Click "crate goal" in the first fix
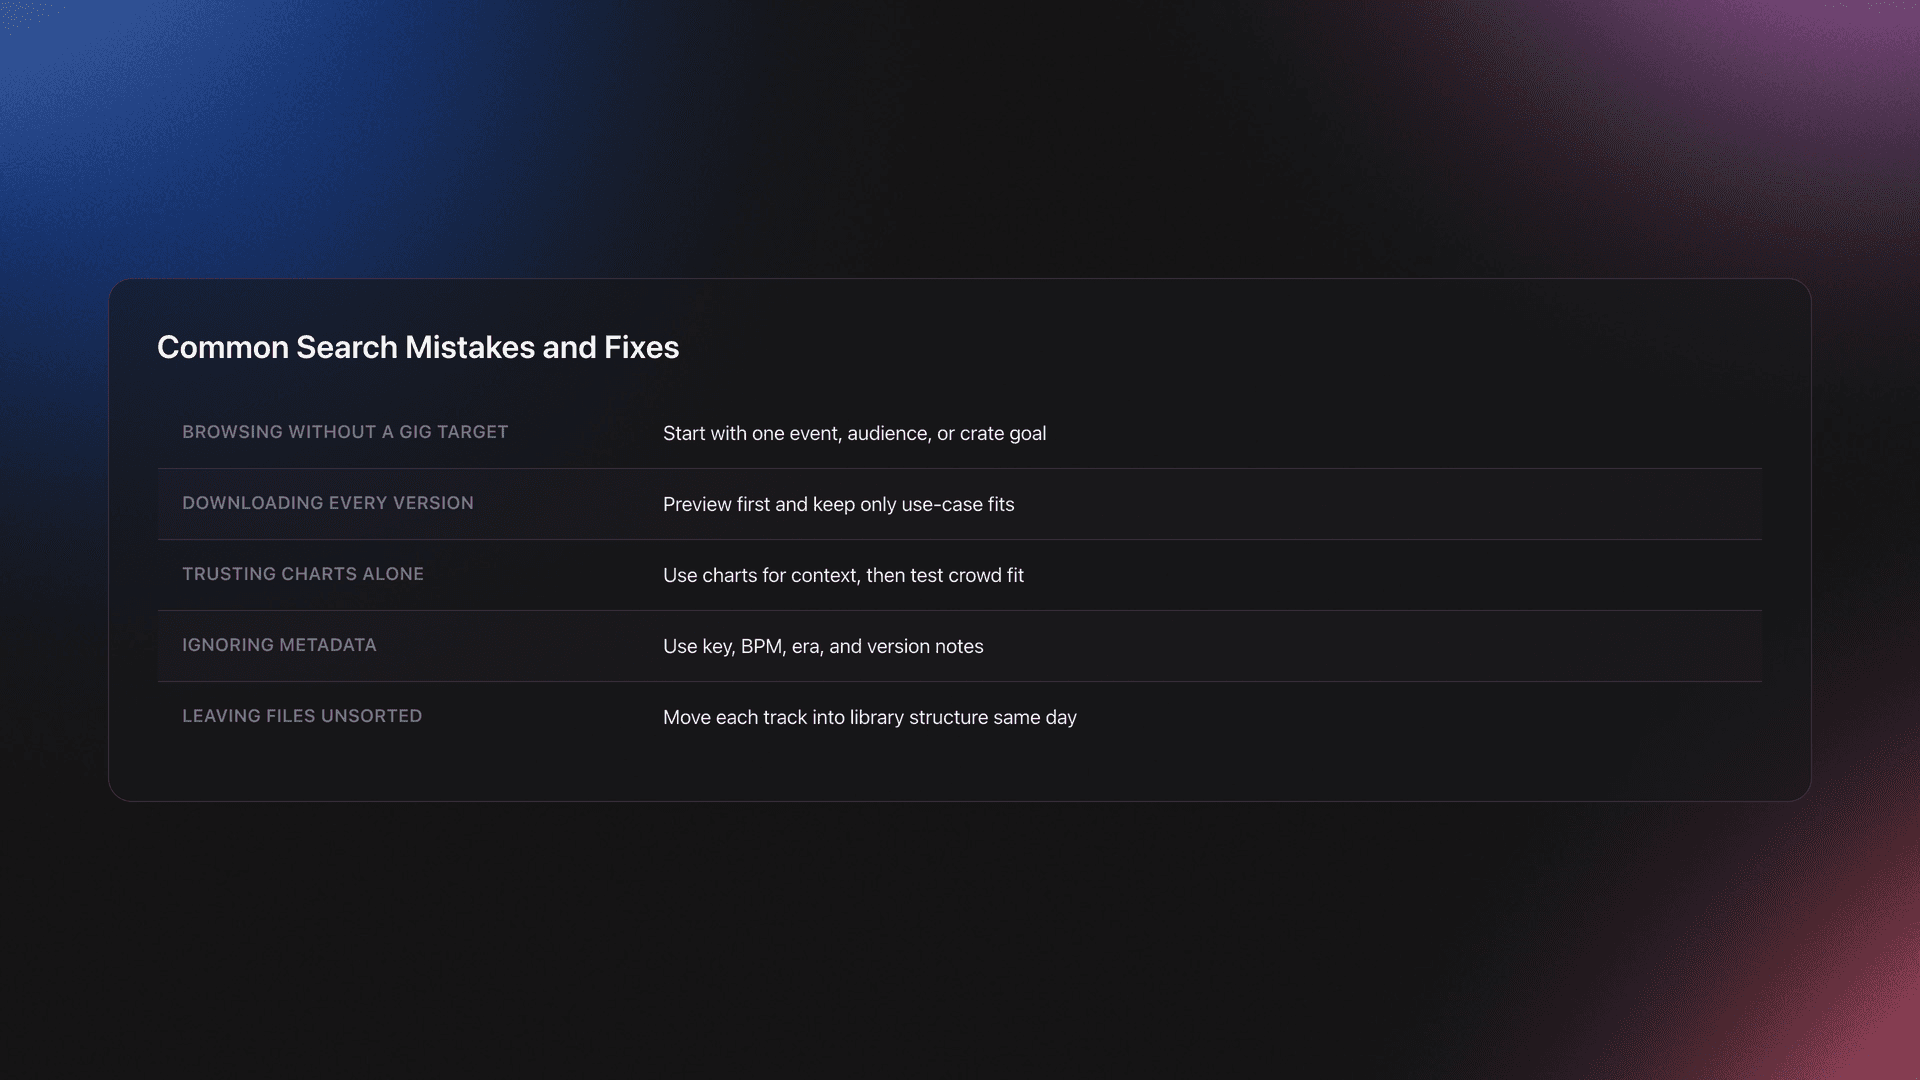This screenshot has height=1080, width=1920. [x=1003, y=433]
